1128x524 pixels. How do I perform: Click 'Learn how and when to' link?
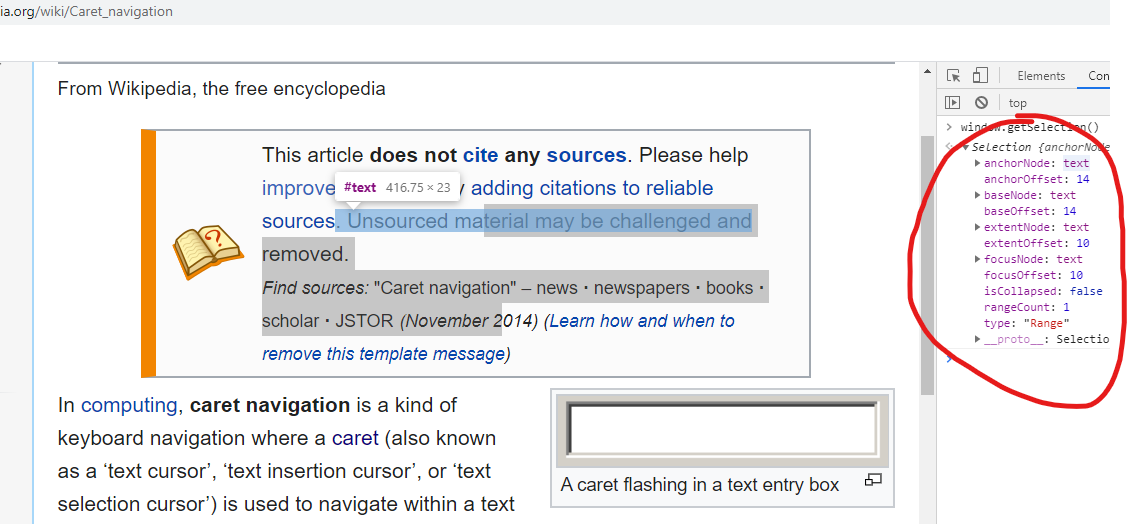coord(642,320)
